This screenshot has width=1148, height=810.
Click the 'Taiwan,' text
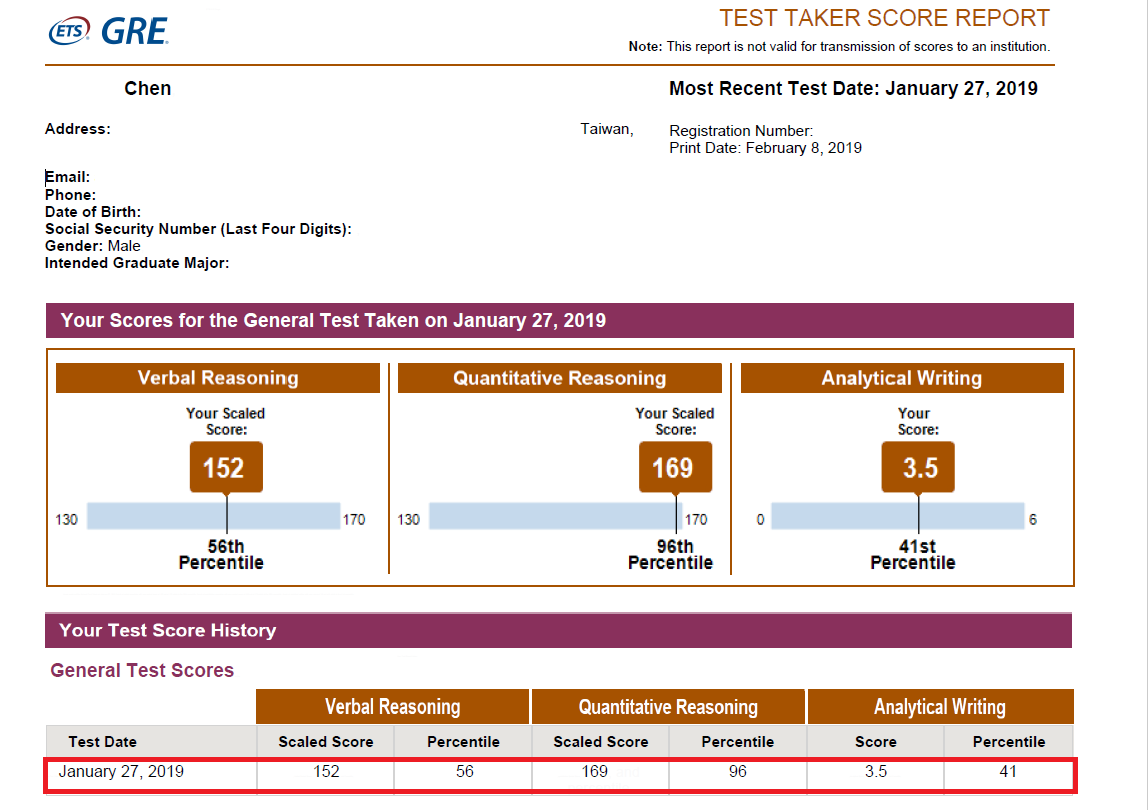tap(607, 130)
